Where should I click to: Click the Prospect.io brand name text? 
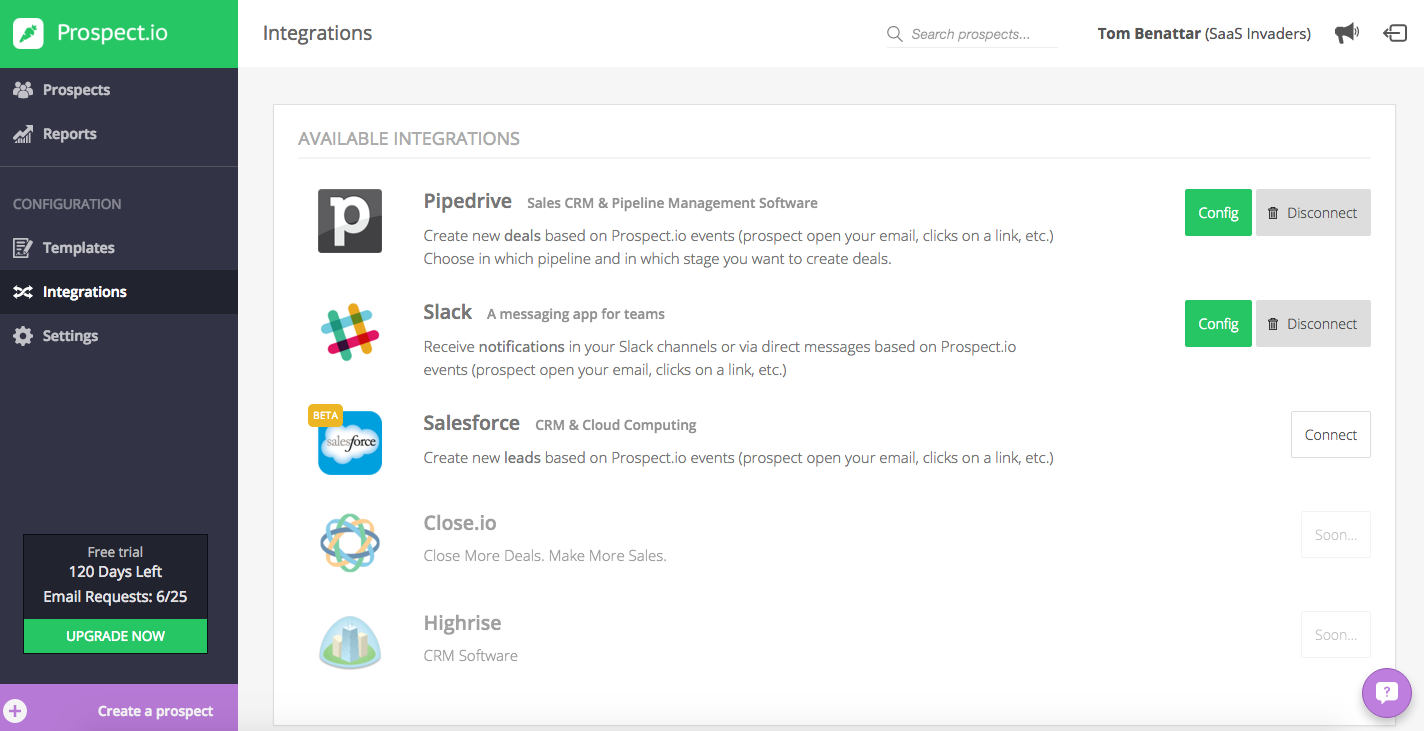point(112,33)
